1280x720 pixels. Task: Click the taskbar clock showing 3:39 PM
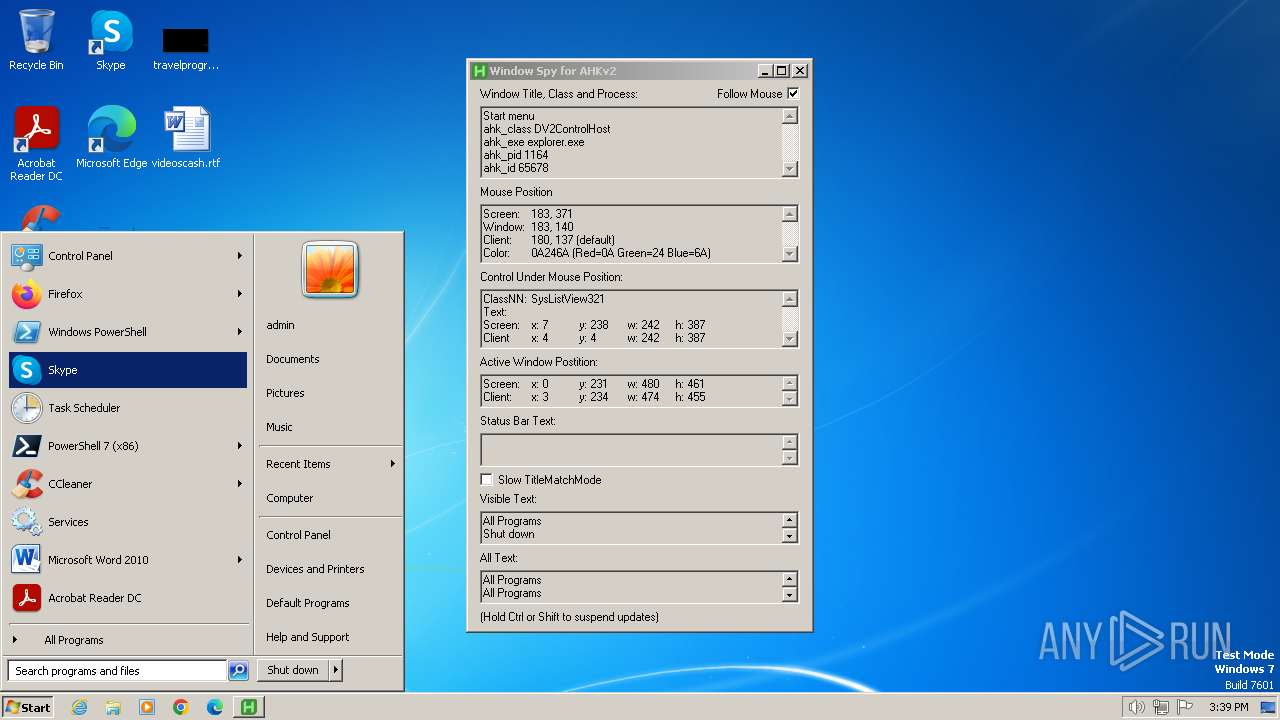[x=1228, y=707]
